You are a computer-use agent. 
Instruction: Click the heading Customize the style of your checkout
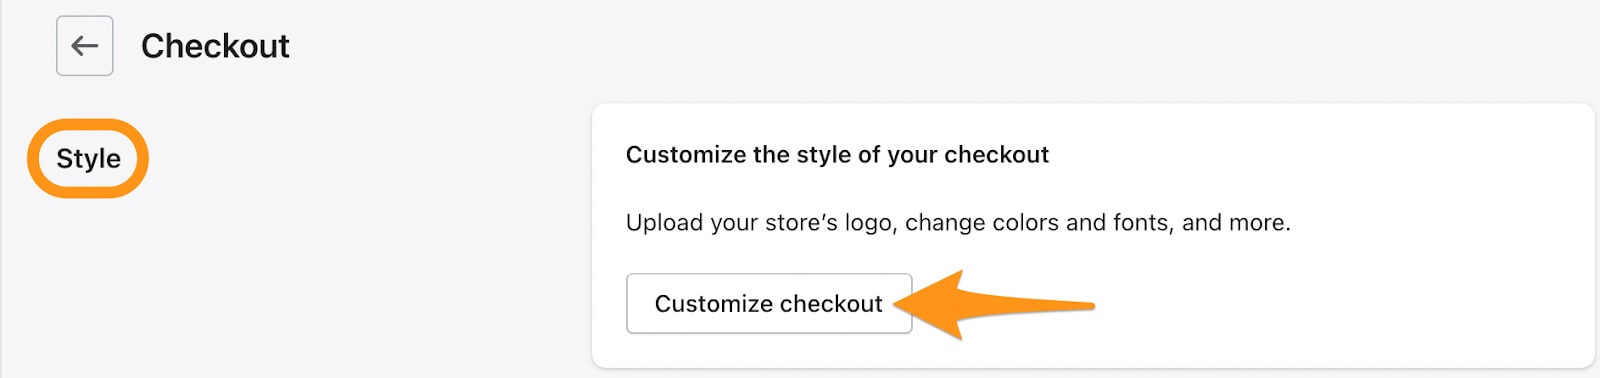coord(837,155)
